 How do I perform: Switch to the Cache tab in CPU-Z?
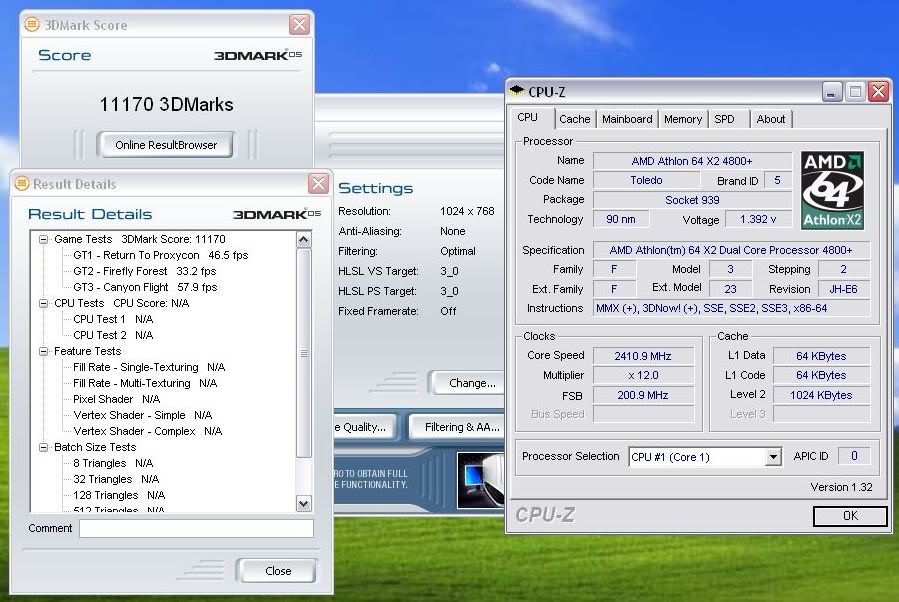point(574,119)
